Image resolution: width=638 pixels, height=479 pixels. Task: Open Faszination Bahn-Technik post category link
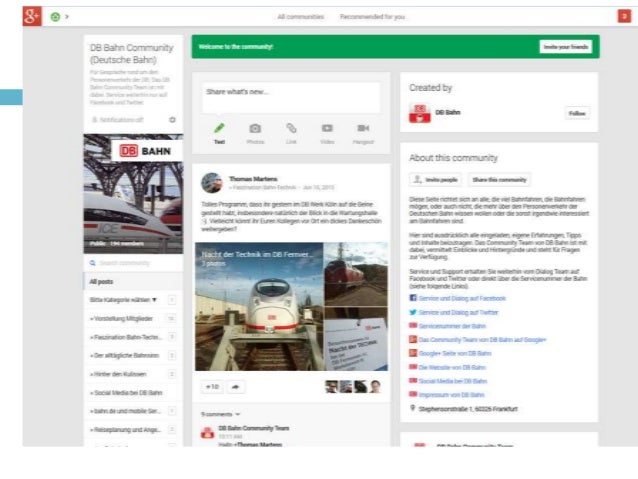coord(263,188)
